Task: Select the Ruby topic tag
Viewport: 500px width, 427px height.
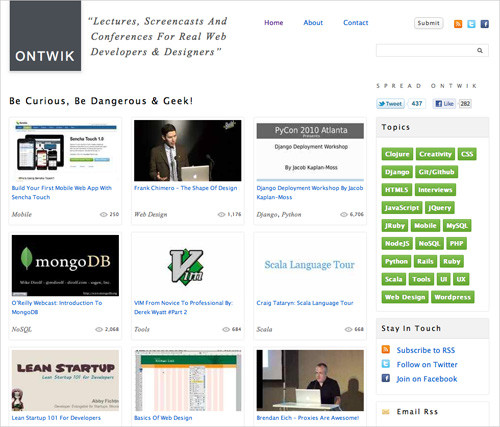Action: [x=452, y=261]
